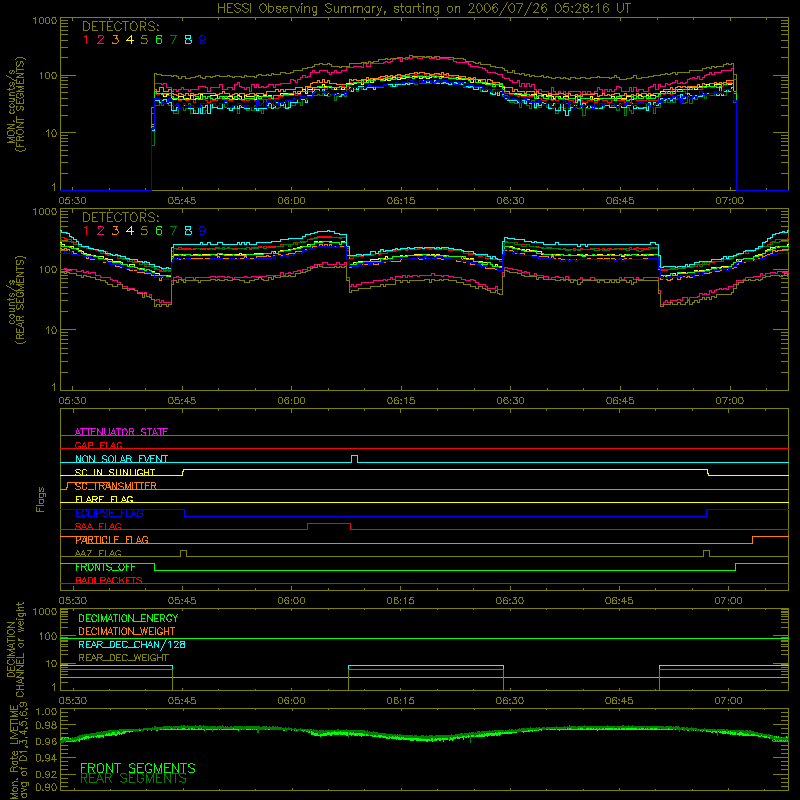This screenshot has width=800, height=800.
Task: Click the 06:15 tick label under the front segments plot
Action: (x=401, y=201)
